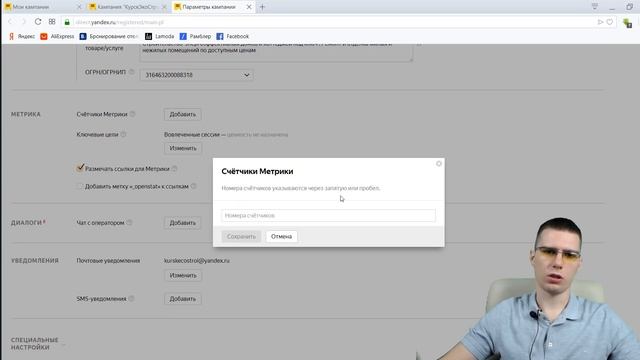Open the speed dial grid icon

tap(52, 22)
